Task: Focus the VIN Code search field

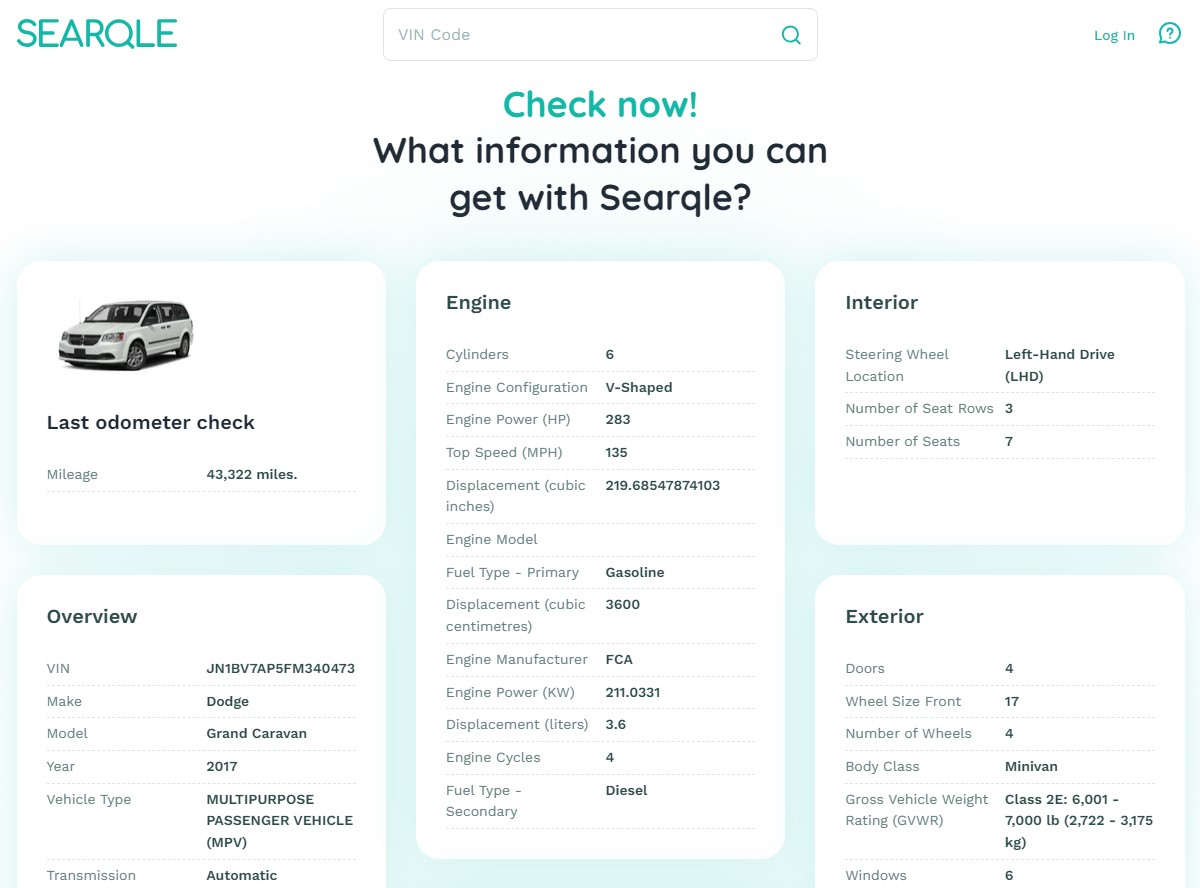Action: [x=600, y=35]
